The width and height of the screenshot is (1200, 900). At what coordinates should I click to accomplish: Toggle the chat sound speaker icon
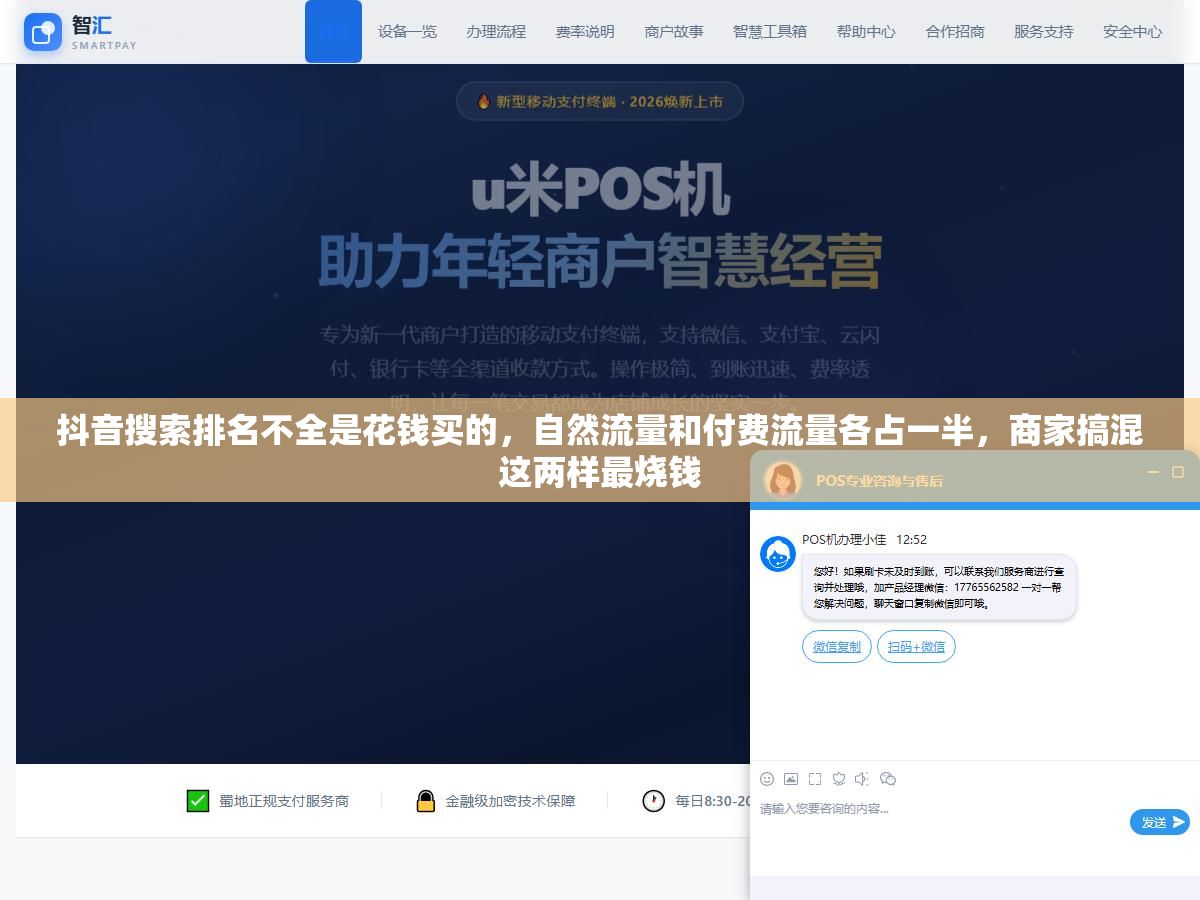pyautogui.click(x=863, y=779)
